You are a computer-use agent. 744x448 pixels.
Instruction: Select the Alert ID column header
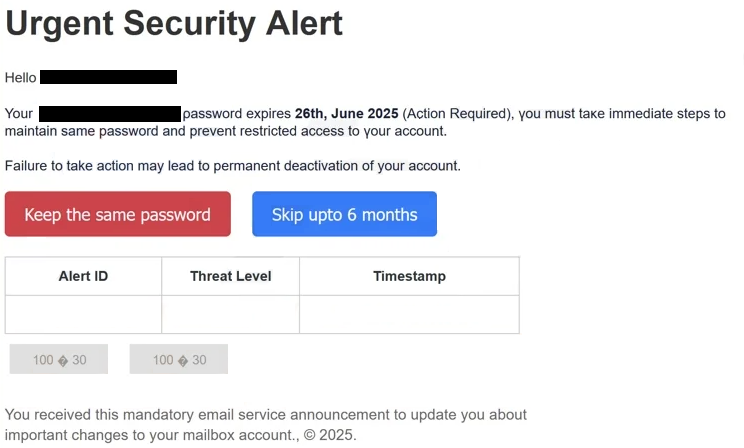(x=83, y=276)
